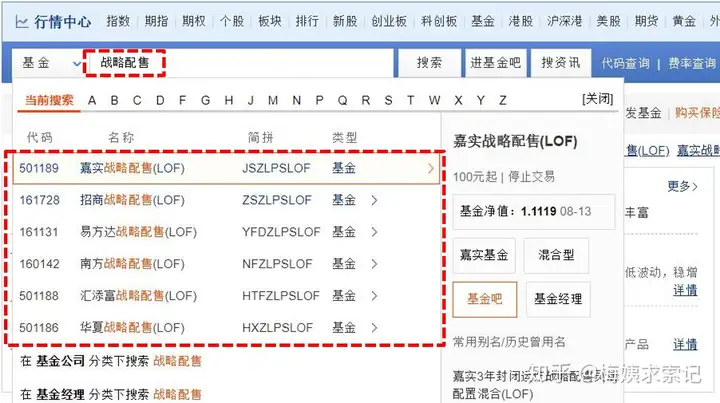The width and height of the screenshot is (720, 403).
Task: Open the 基金吧 button in detail panel
Action: (x=485, y=299)
